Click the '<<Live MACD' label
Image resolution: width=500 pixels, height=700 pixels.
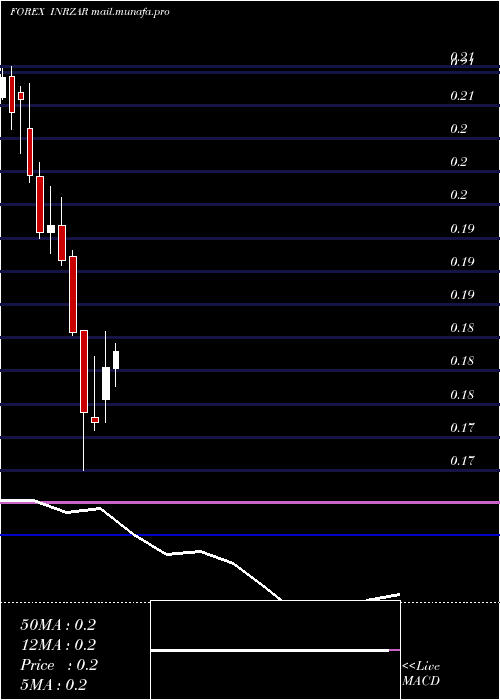(421, 674)
